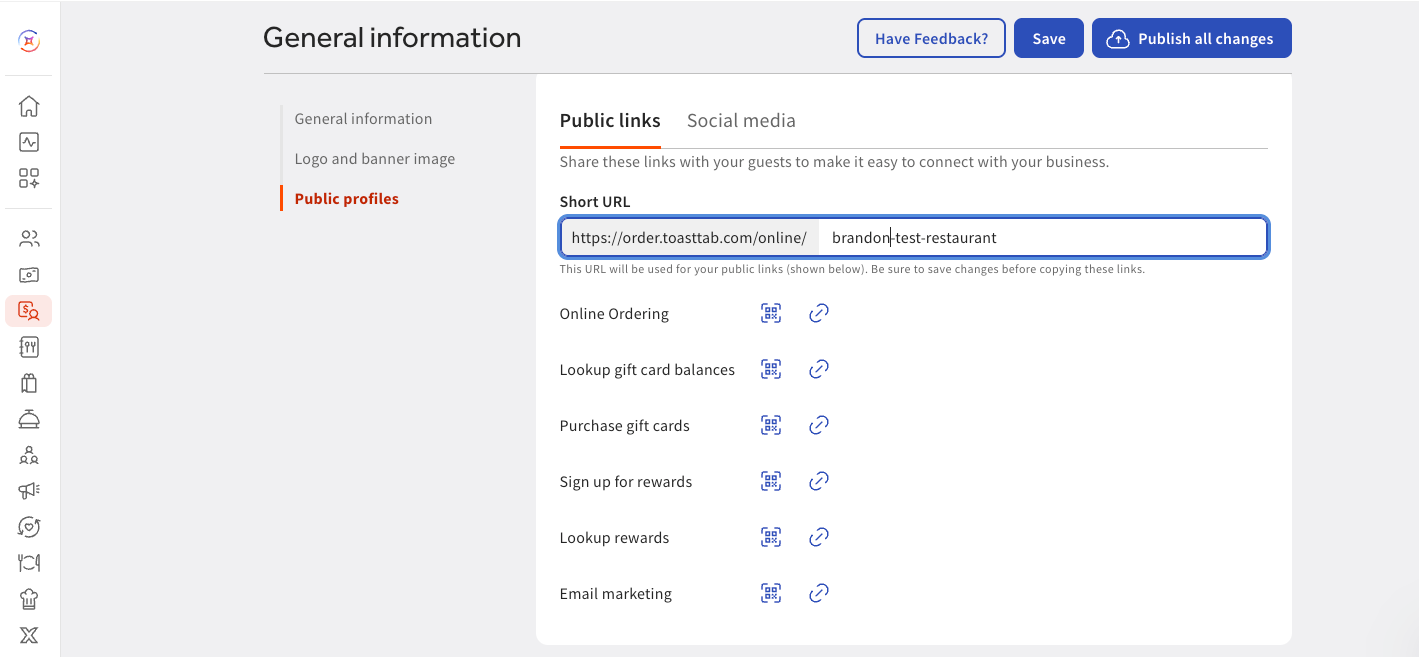This screenshot has height=657, width=1419.
Task: Show QR code for Purchase gift cards
Action: point(771,425)
